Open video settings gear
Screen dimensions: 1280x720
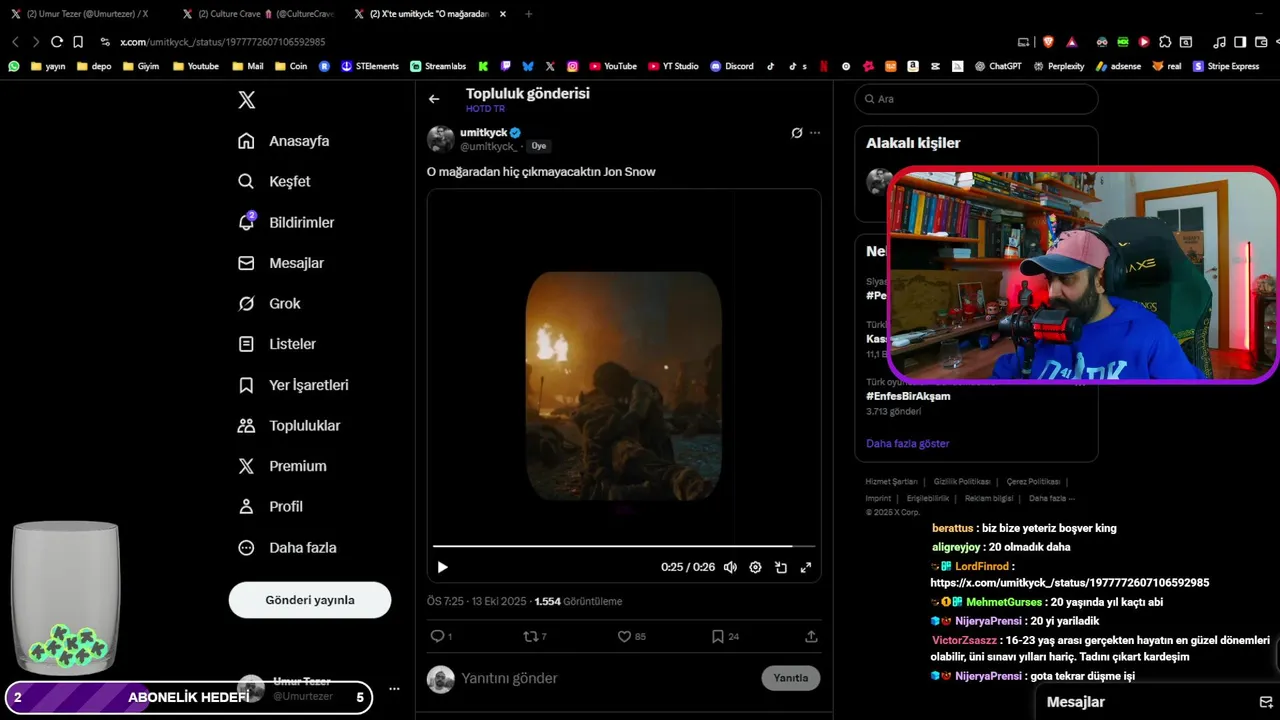pyautogui.click(x=755, y=567)
